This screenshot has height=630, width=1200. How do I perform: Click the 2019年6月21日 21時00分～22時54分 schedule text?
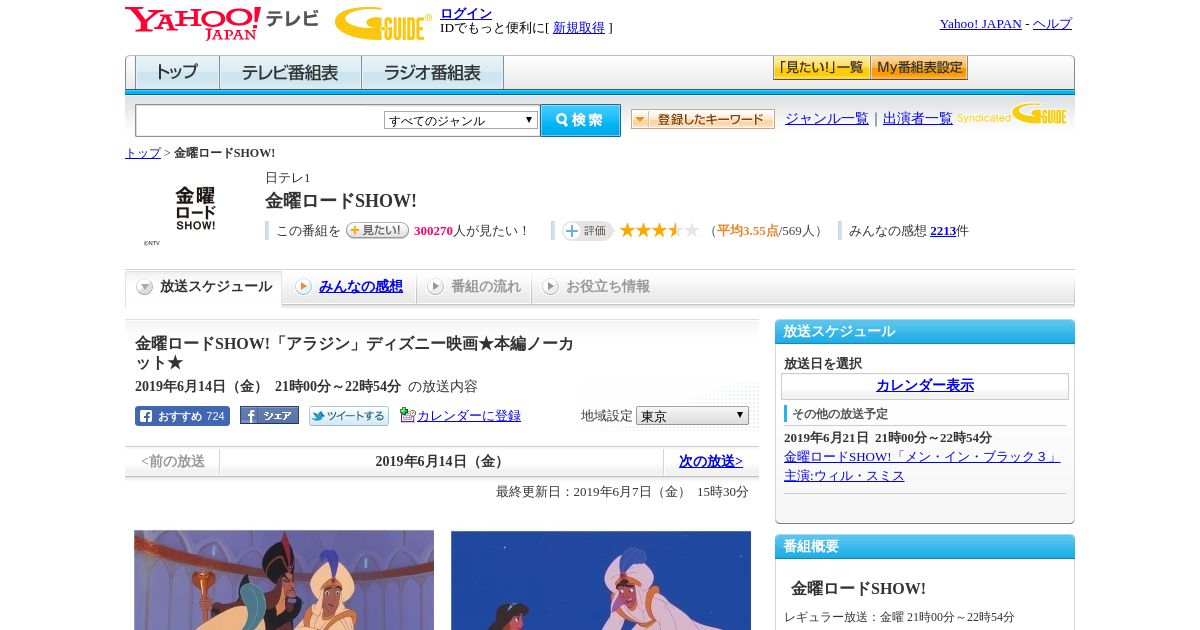click(x=888, y=438)
